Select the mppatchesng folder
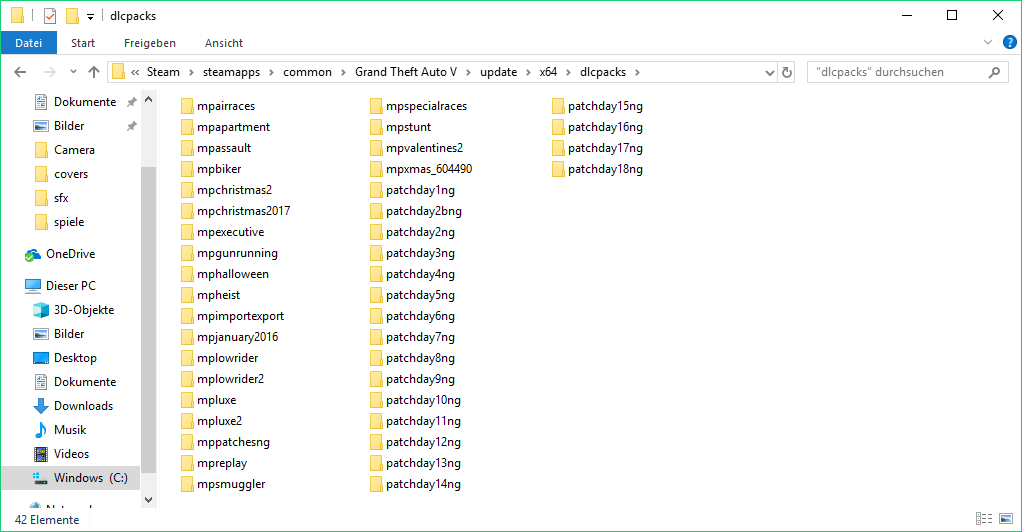This screenshot has width=1022, height=532. (x=233, y=443)
